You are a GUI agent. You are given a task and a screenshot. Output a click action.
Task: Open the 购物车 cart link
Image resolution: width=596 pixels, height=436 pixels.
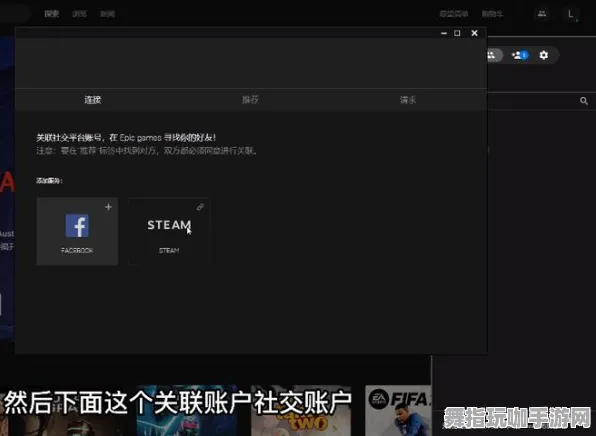[493, 14]
